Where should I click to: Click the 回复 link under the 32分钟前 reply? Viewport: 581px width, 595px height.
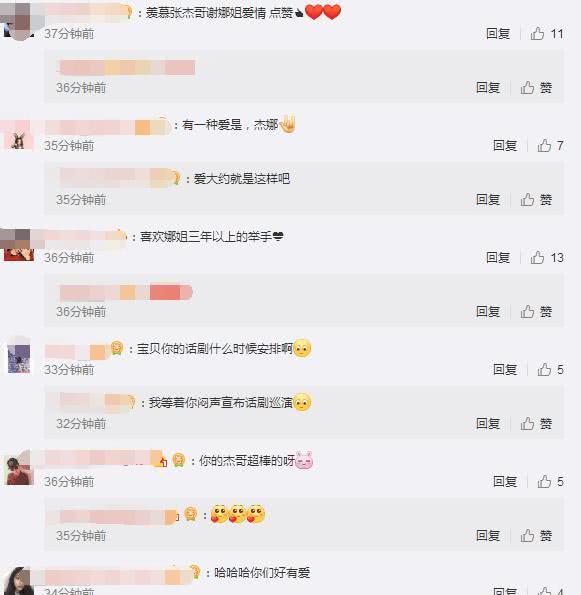pyautogui.click(x=488, y=423)
